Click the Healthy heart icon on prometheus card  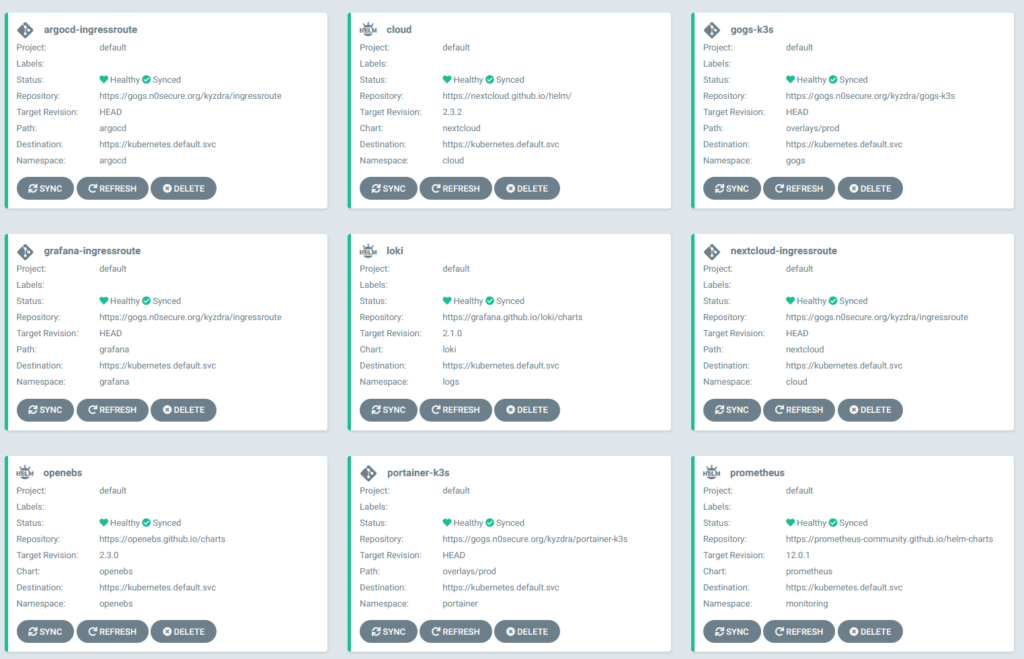pyautogui.click(x=790, y=522)
